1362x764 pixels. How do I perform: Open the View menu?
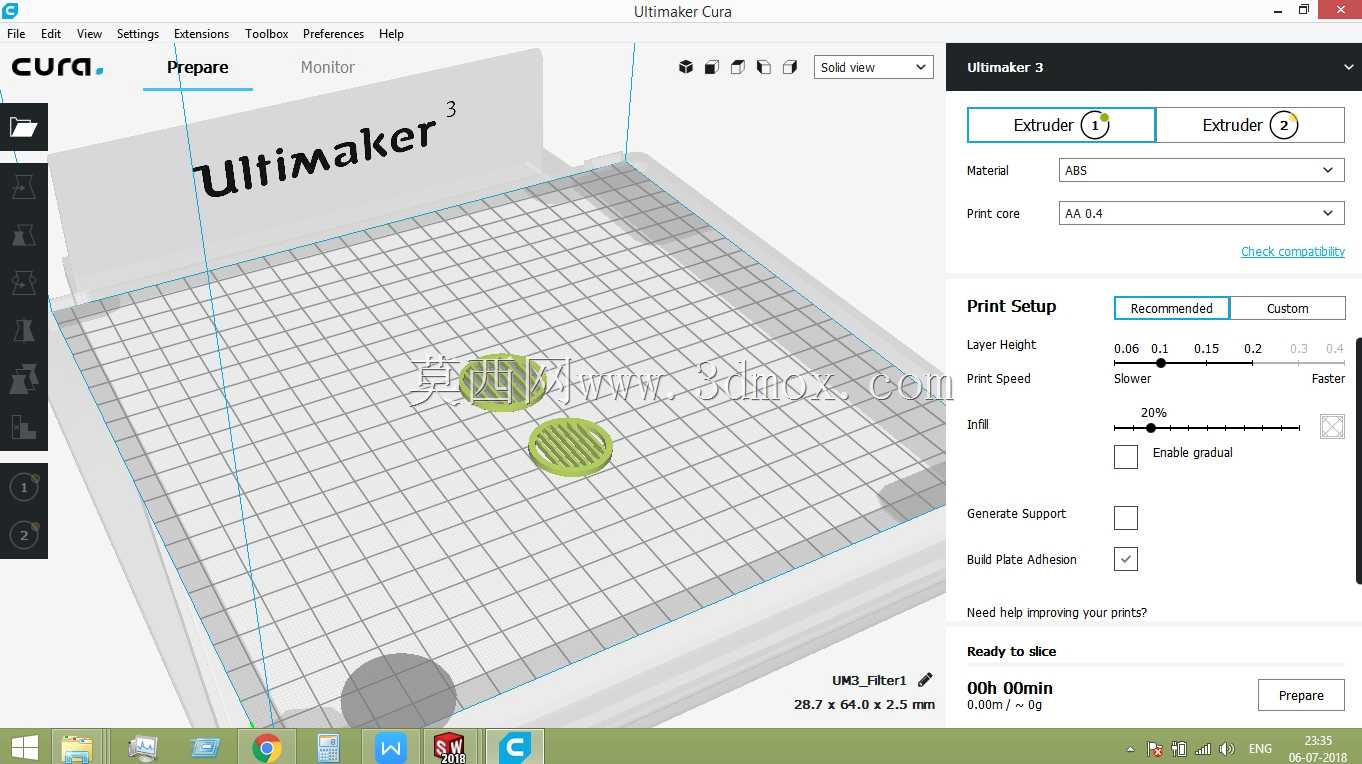[90, 33]
